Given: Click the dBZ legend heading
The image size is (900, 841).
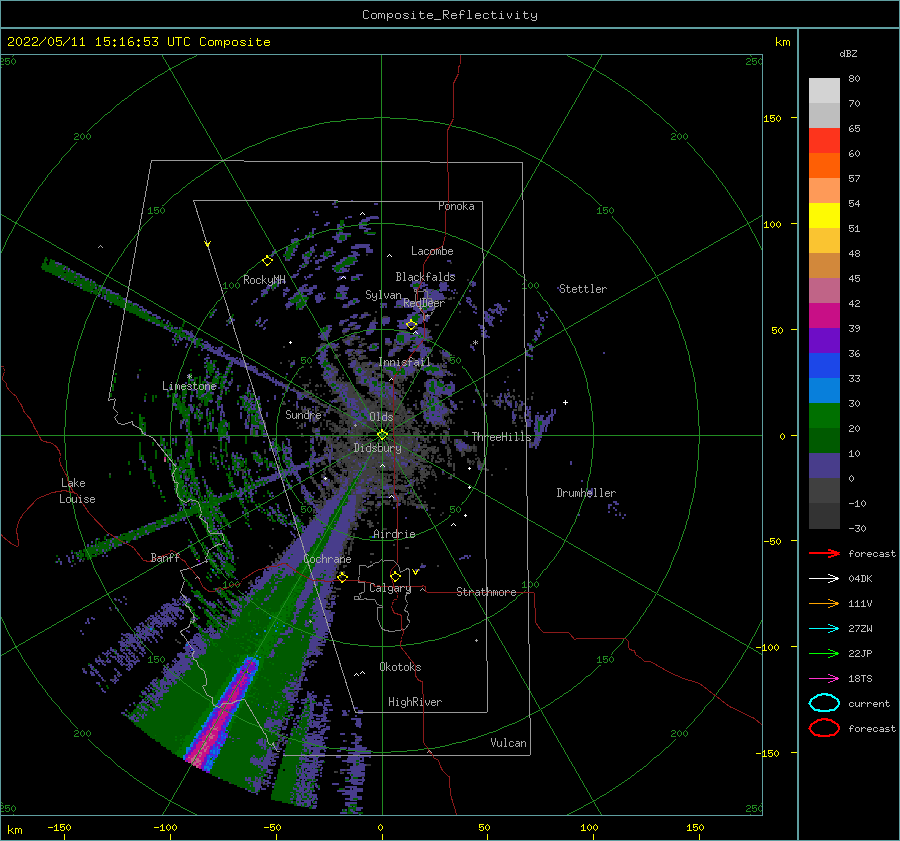Looking at the screenshot, I should pyautogui.click(x=848, y=53).
